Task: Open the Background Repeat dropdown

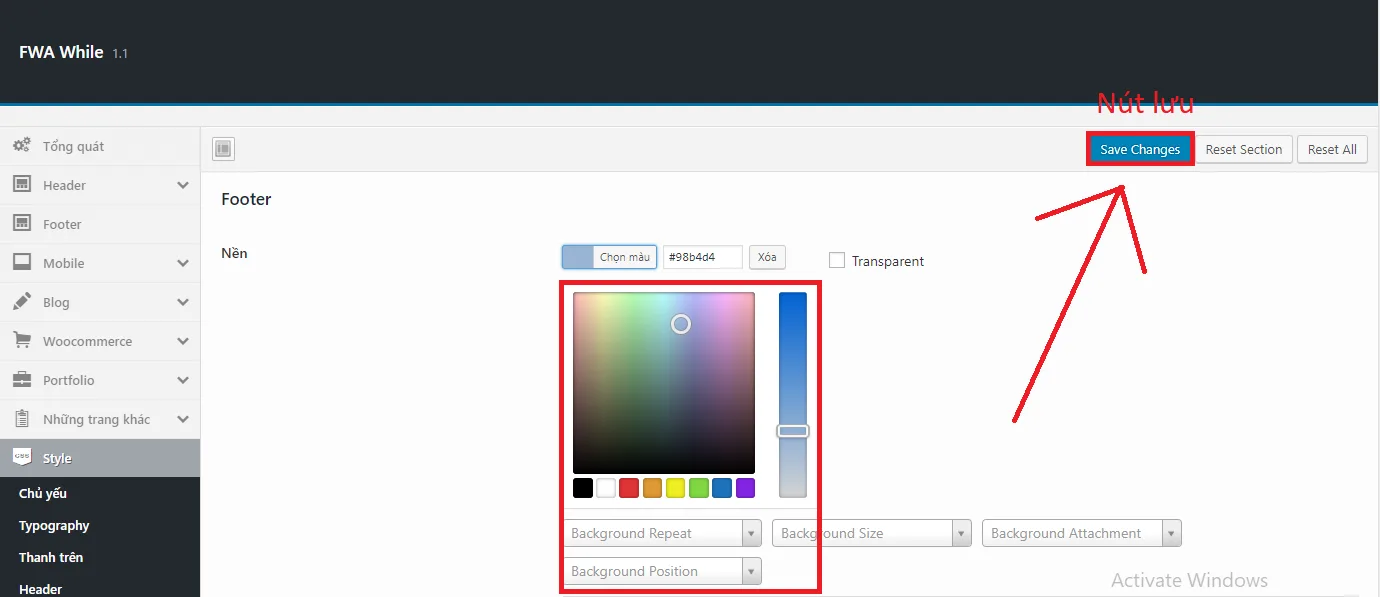Action: point(662,533)
